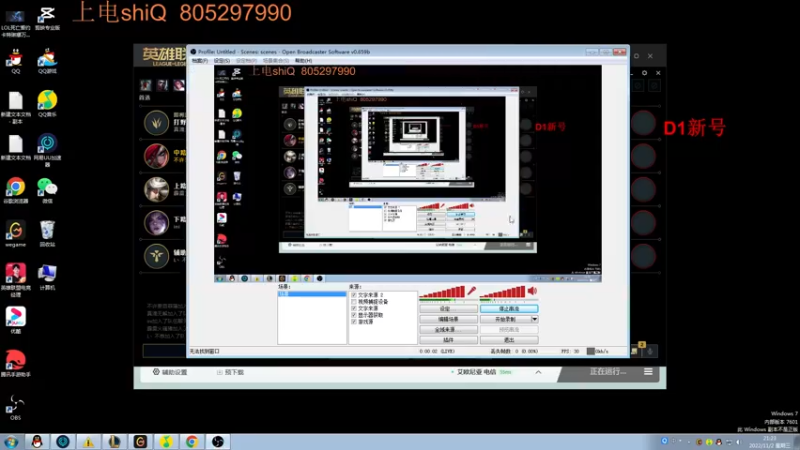Open QQ penguin from the taskbar
The image size is (800, 450).
[37, 441]
